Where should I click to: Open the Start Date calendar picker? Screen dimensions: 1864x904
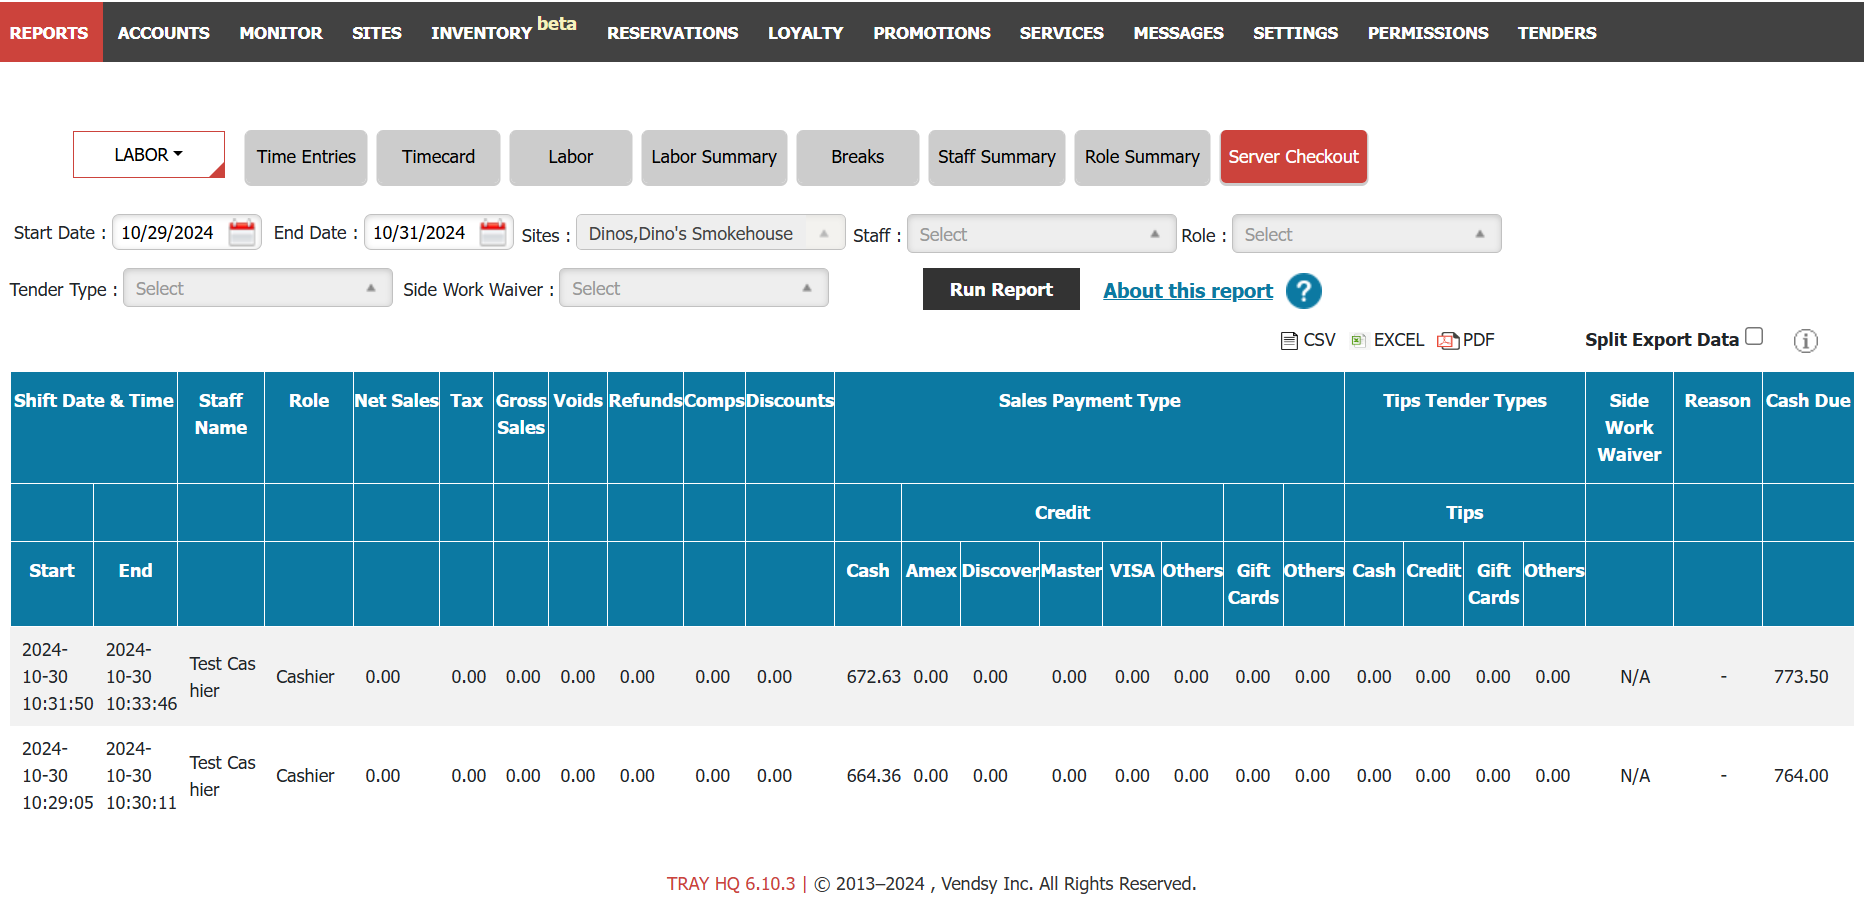pyautogui.click(x=242, y=233)
